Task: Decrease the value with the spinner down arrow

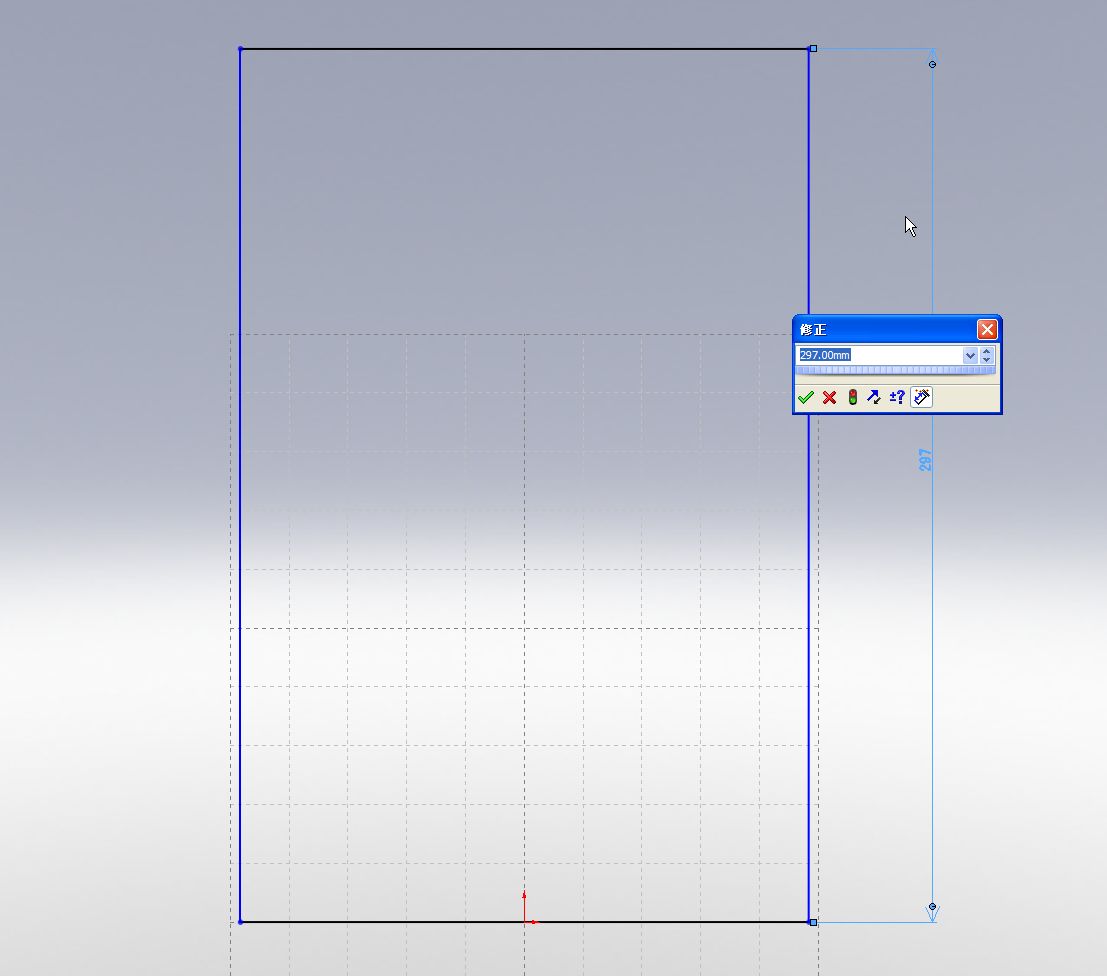Action: (x=987, y=360)
